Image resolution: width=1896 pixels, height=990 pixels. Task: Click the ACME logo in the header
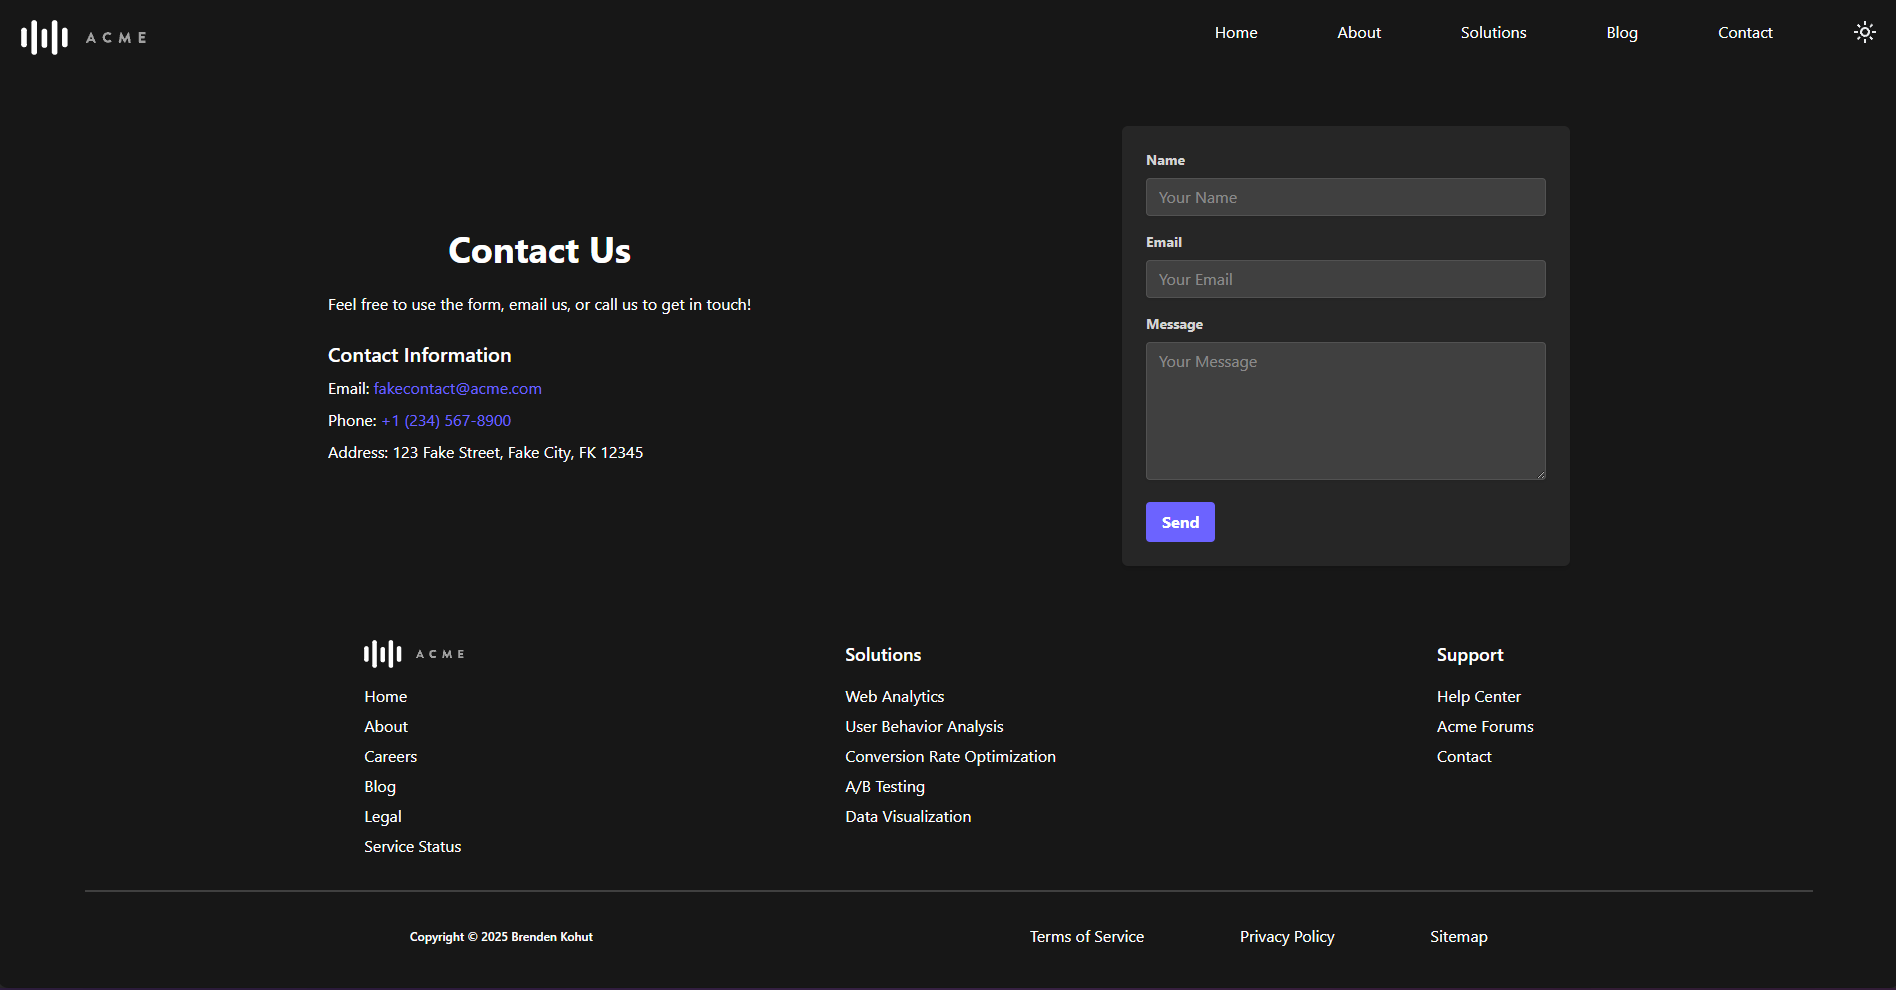(x=83, y=37)
